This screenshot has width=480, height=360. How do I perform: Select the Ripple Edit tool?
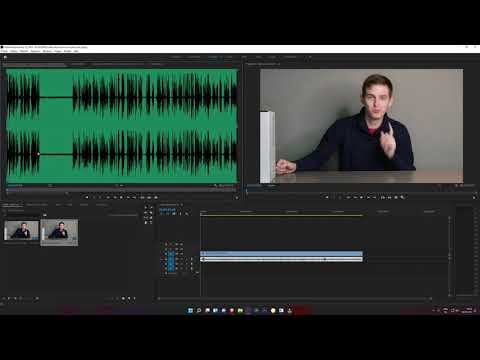click(146, 212)
